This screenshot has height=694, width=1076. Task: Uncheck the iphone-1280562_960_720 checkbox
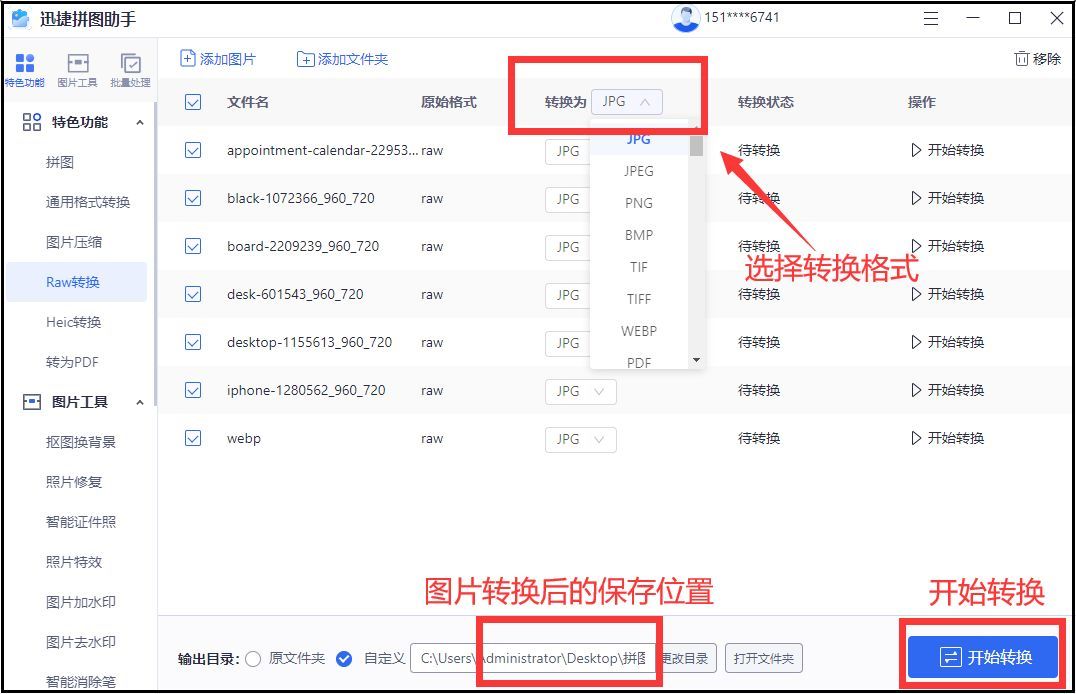[193, 391]
